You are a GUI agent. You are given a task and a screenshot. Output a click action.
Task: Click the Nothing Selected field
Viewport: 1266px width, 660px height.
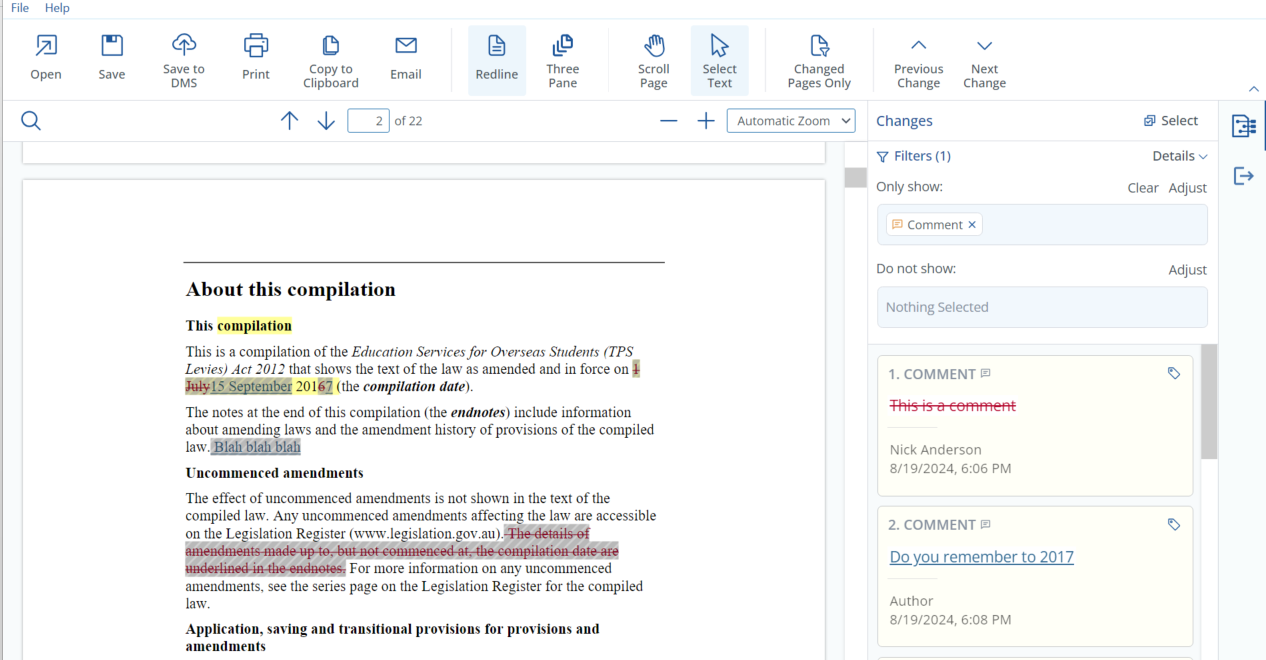coord(1042,307)
